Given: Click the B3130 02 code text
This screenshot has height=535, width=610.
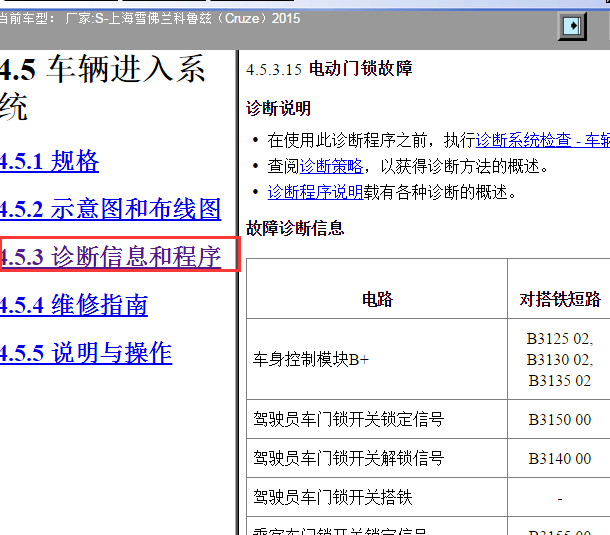Looking at the screenshot, I should tap(559, 360).
